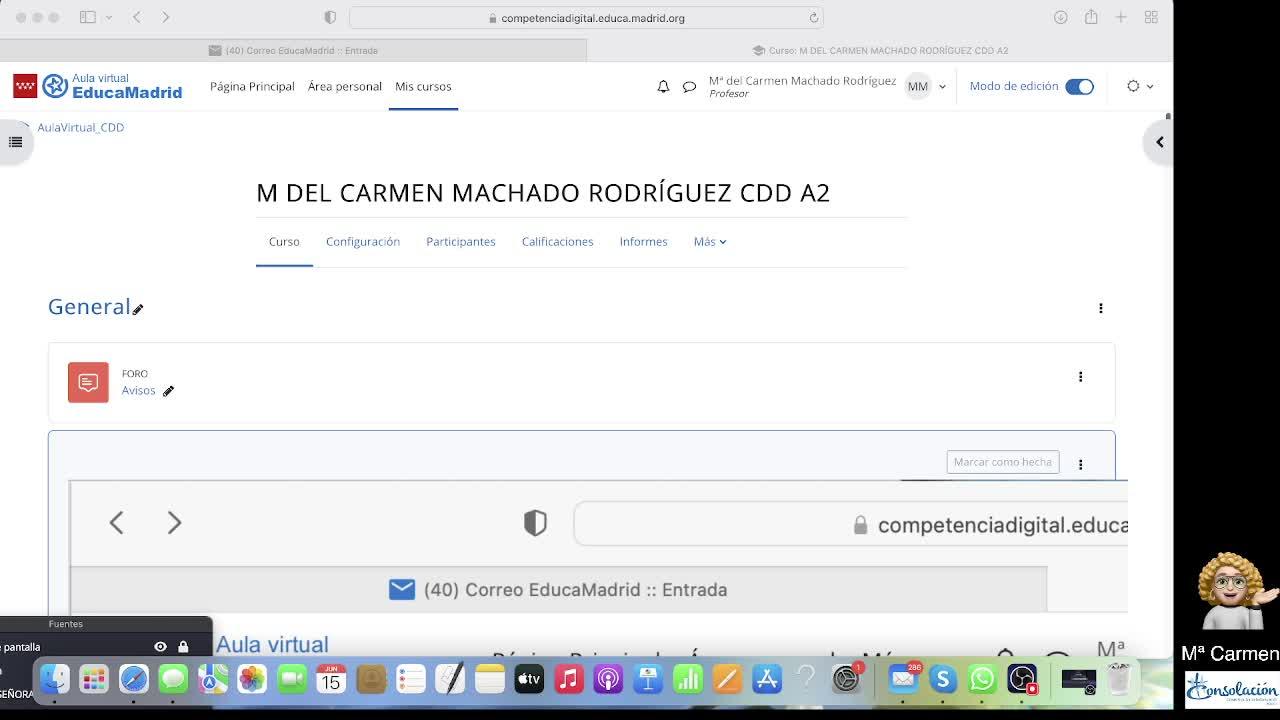The width and height of the screenshot is (1280, 720).
Task: Open Photos from the Dock
Action: pos(252,680)
